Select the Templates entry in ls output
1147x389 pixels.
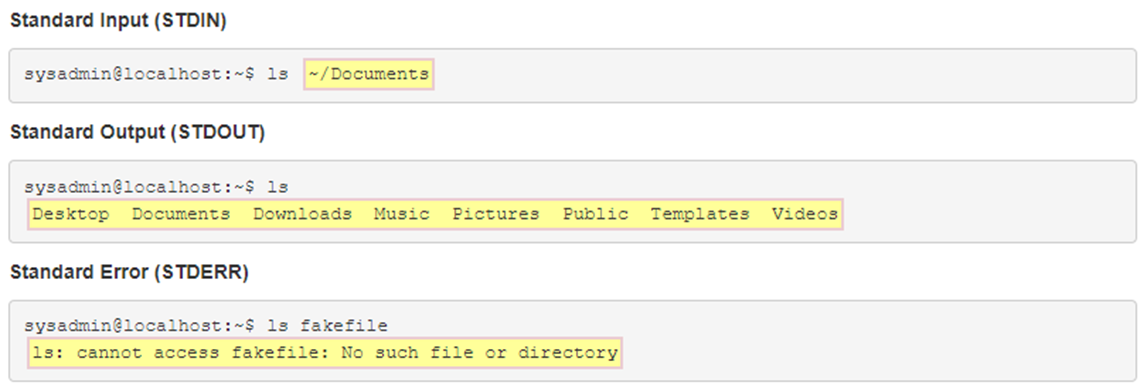coord(700,214)
